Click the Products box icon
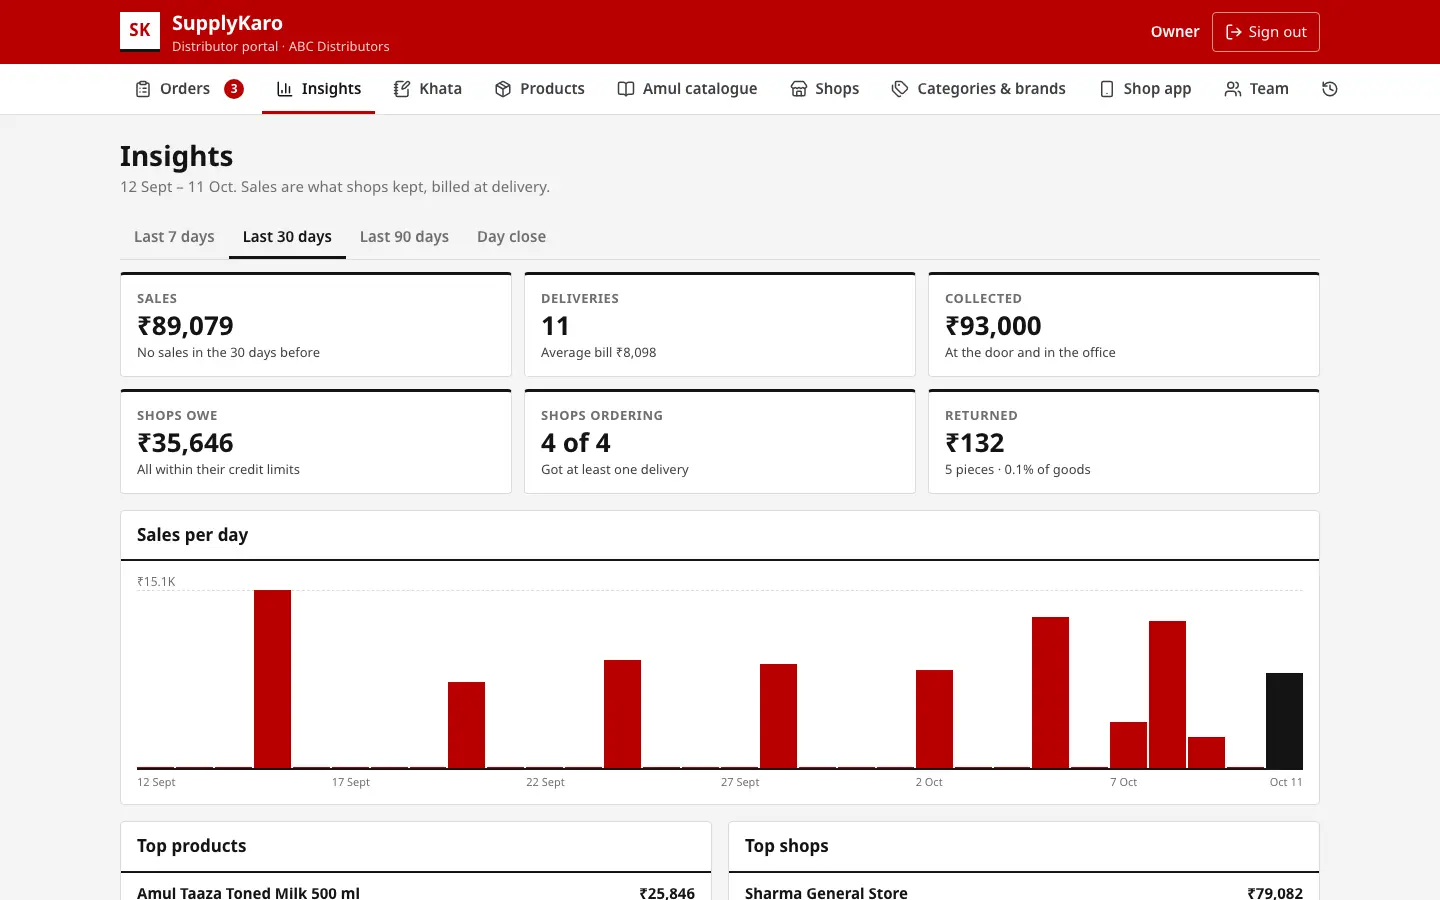Screen dimensions: 1440x900 pyautogui.click(x=503, y=89)
